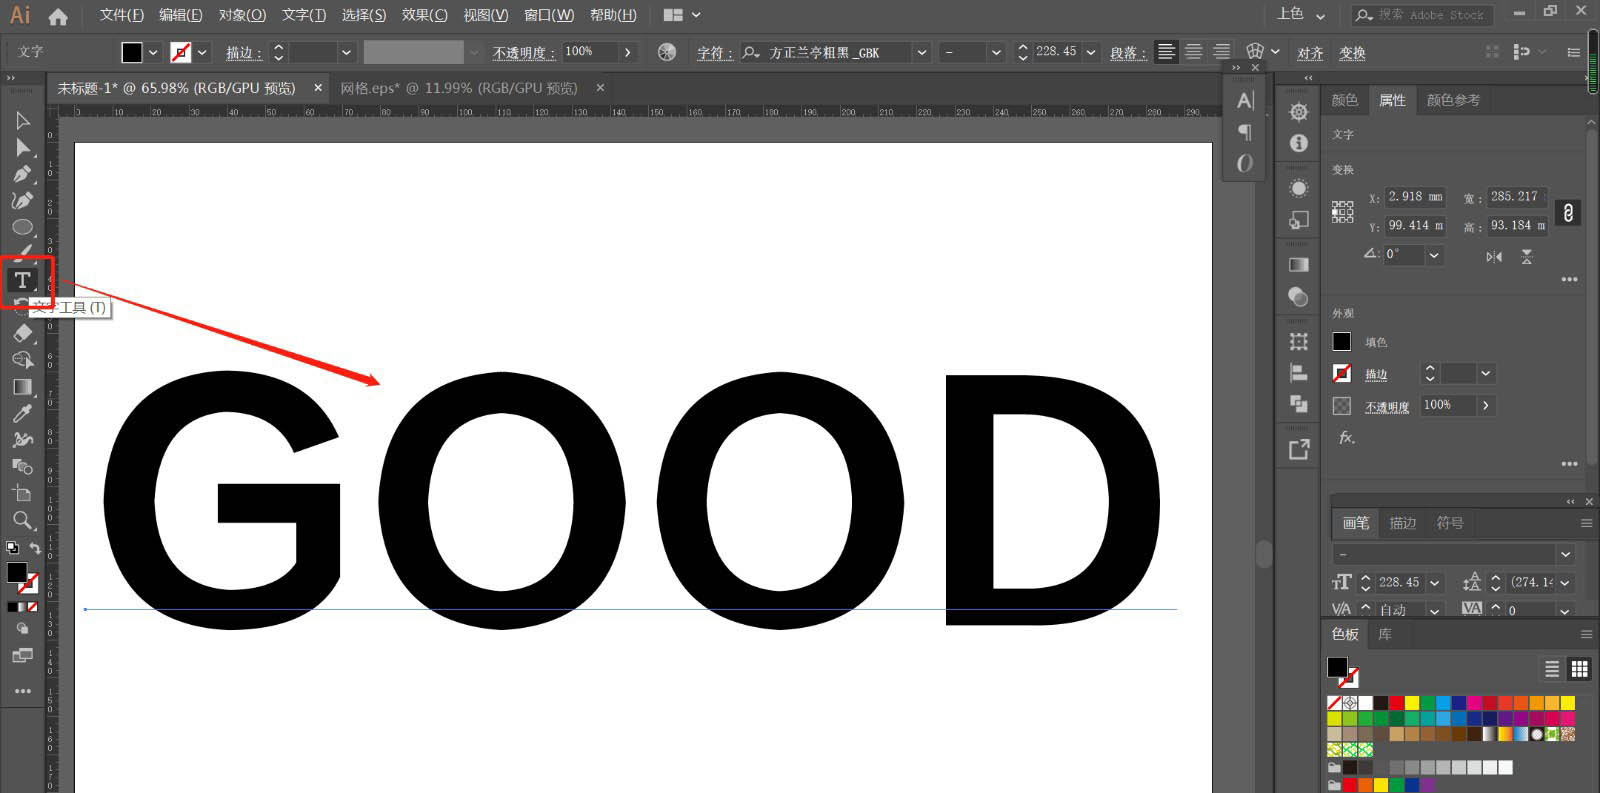Toggle constrain width and height proportions
This screenshot has height=793, width=1600.
1567,212
